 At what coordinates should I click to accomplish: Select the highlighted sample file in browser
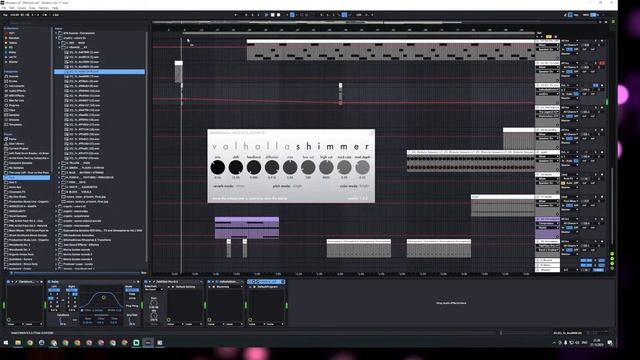[x=99, y=71]
